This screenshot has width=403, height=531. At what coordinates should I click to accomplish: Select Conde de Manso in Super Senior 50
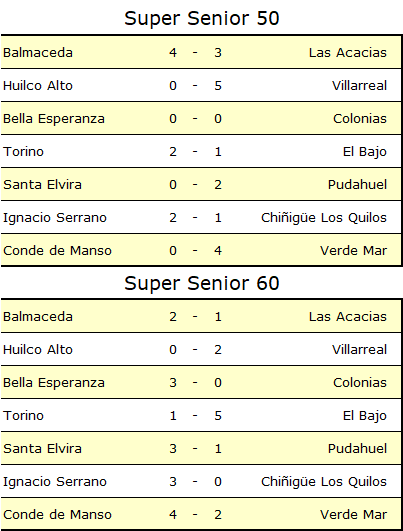pos(57,251)
